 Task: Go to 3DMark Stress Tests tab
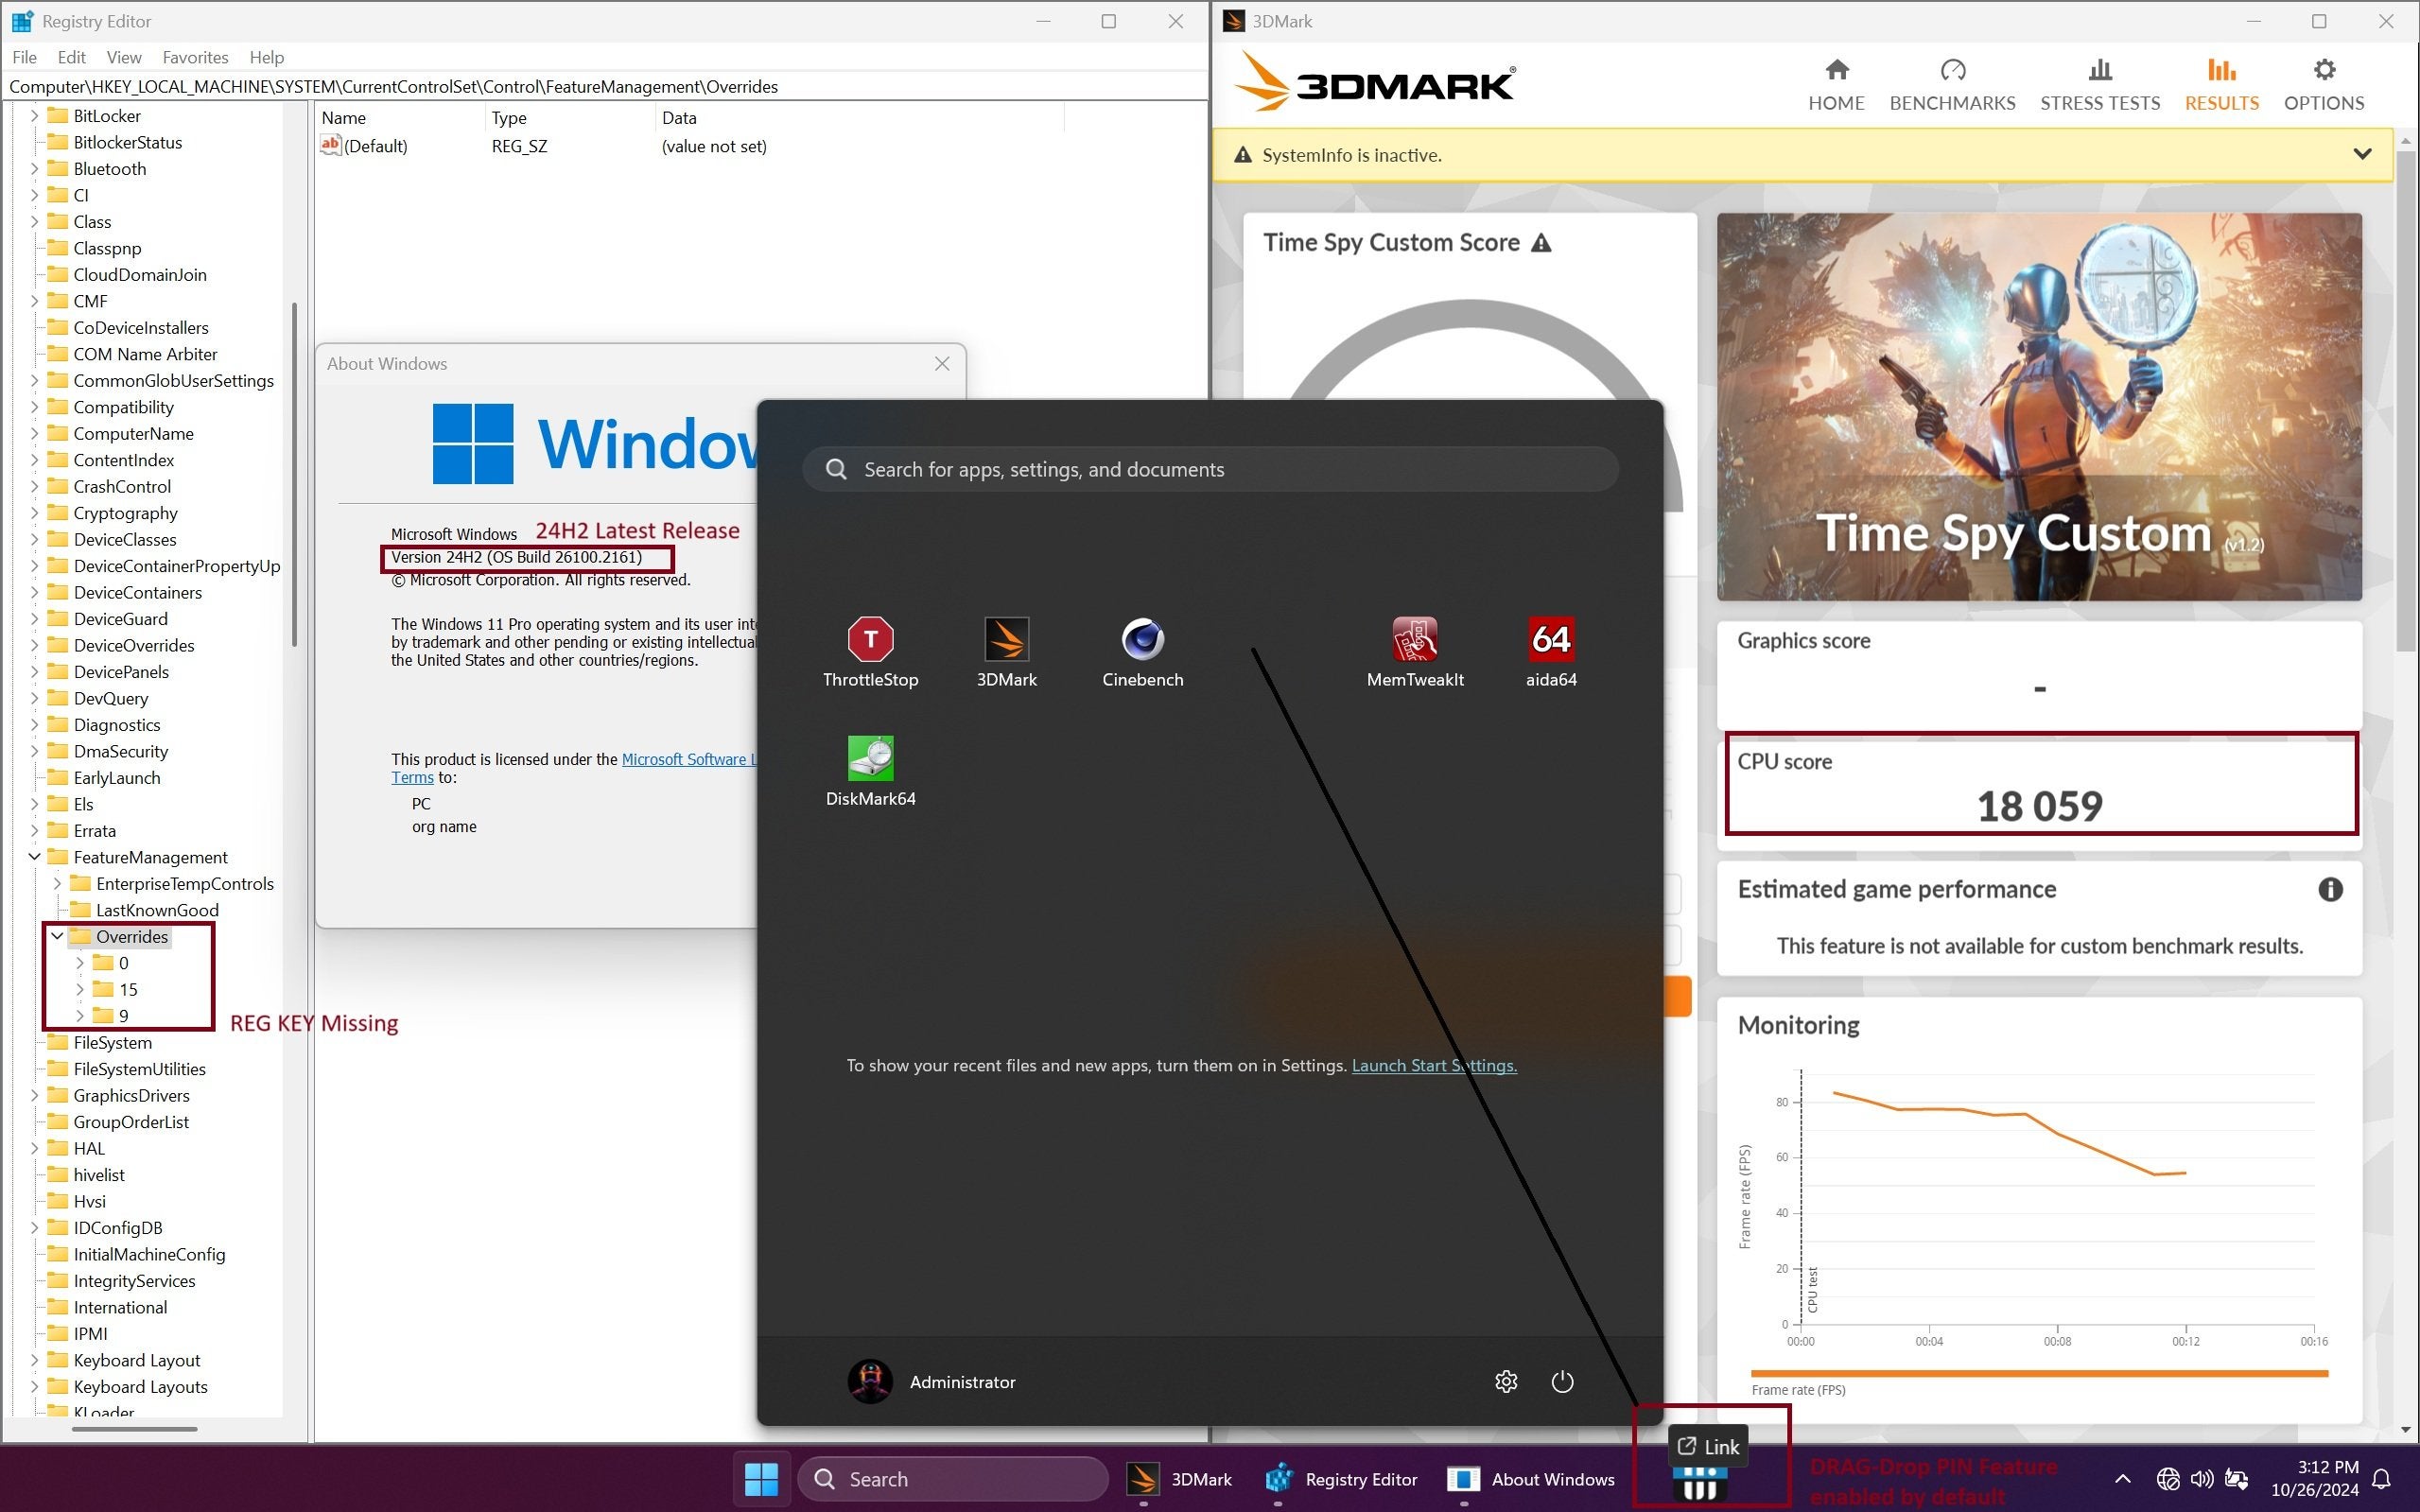[2099, 84]
